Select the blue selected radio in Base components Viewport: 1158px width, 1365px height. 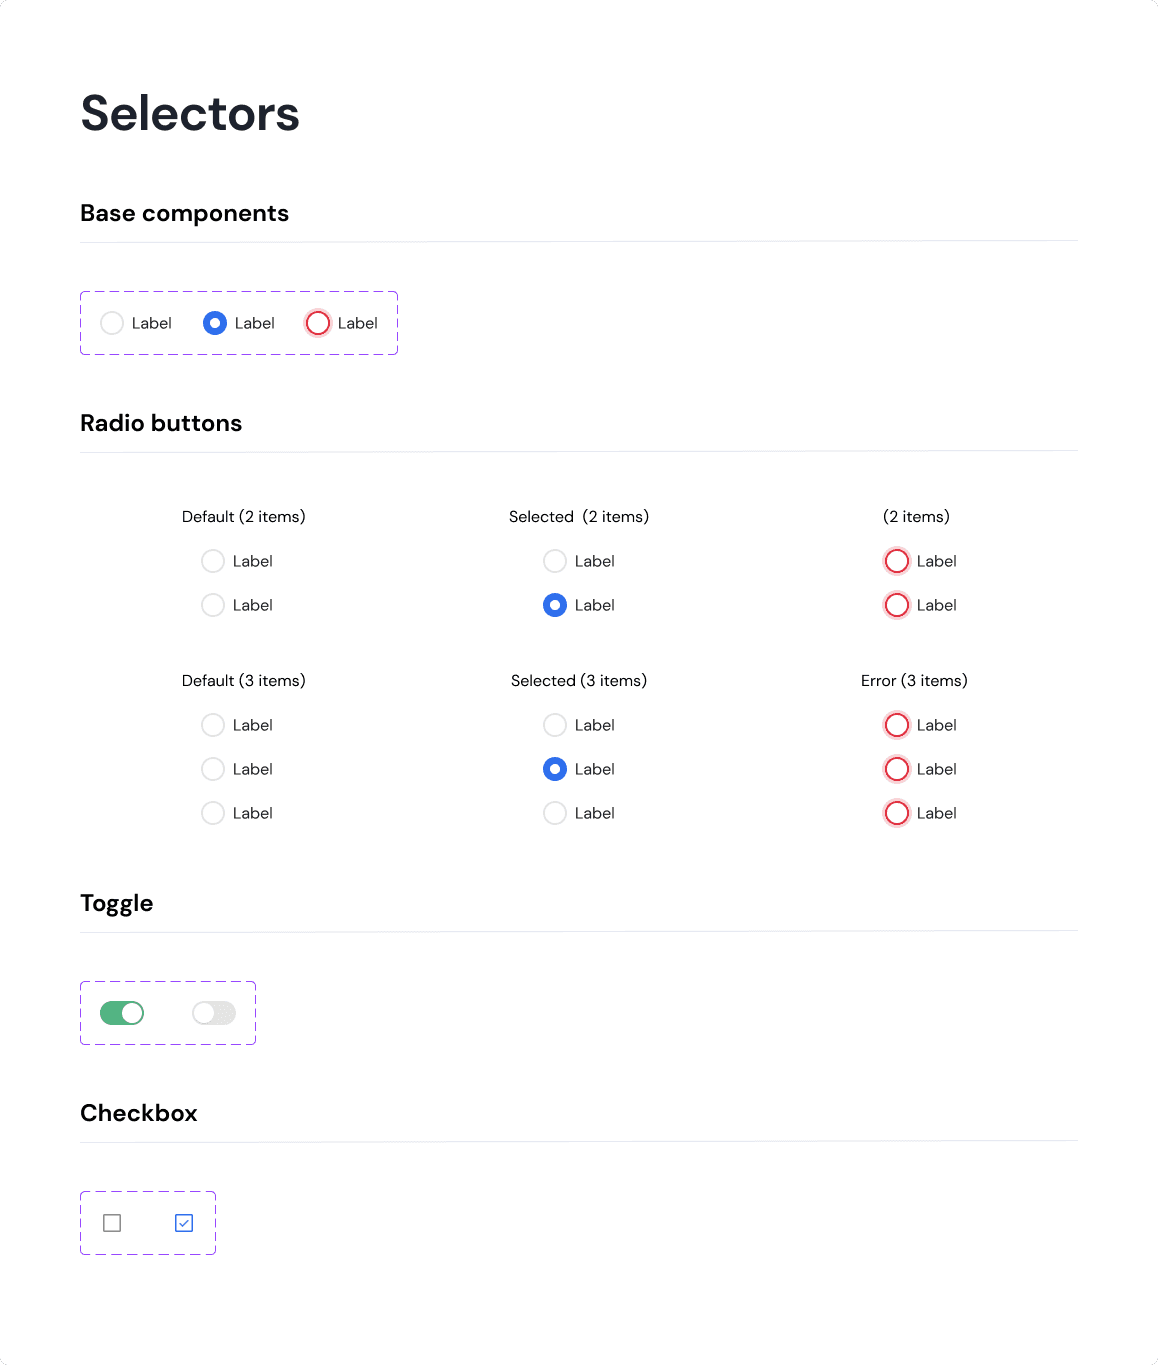[x=215, y=323]
